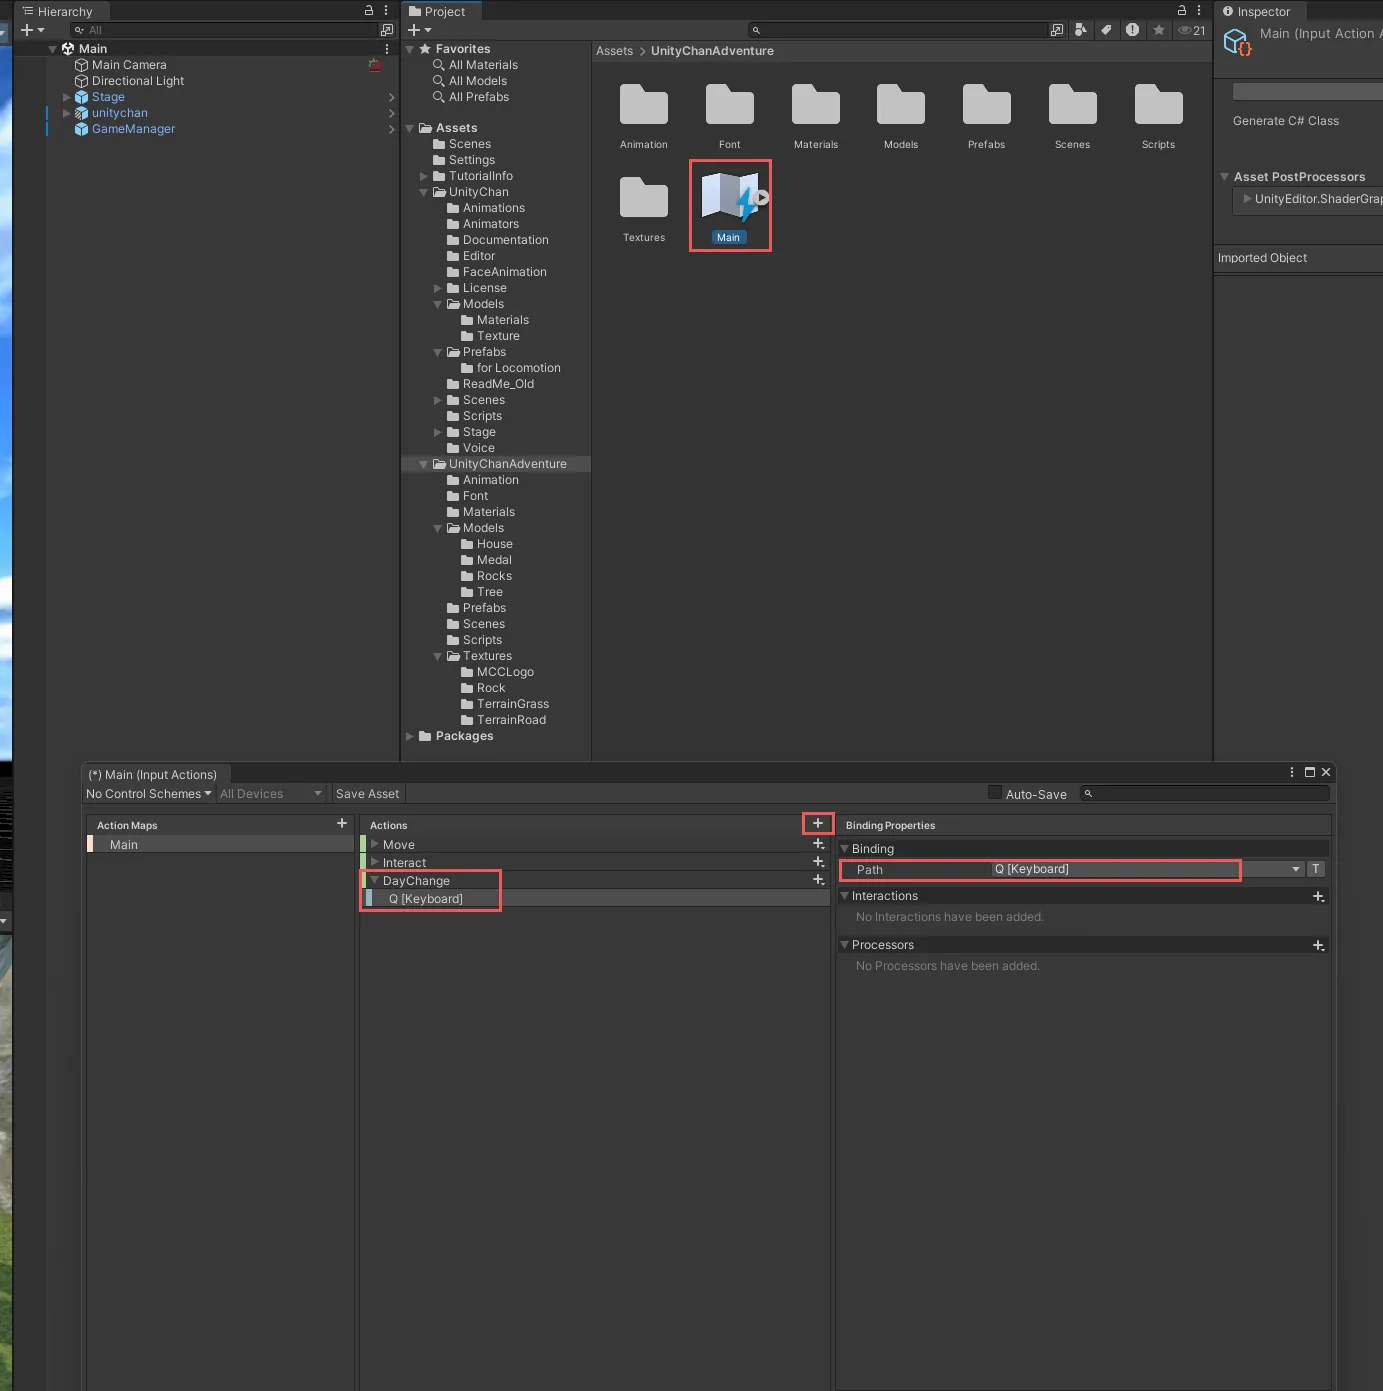This screenshot has height=1391, width=1383.
Task: Expand the Packages folder in Project tree
Action: pyautogui.click(x=410, y=736)
